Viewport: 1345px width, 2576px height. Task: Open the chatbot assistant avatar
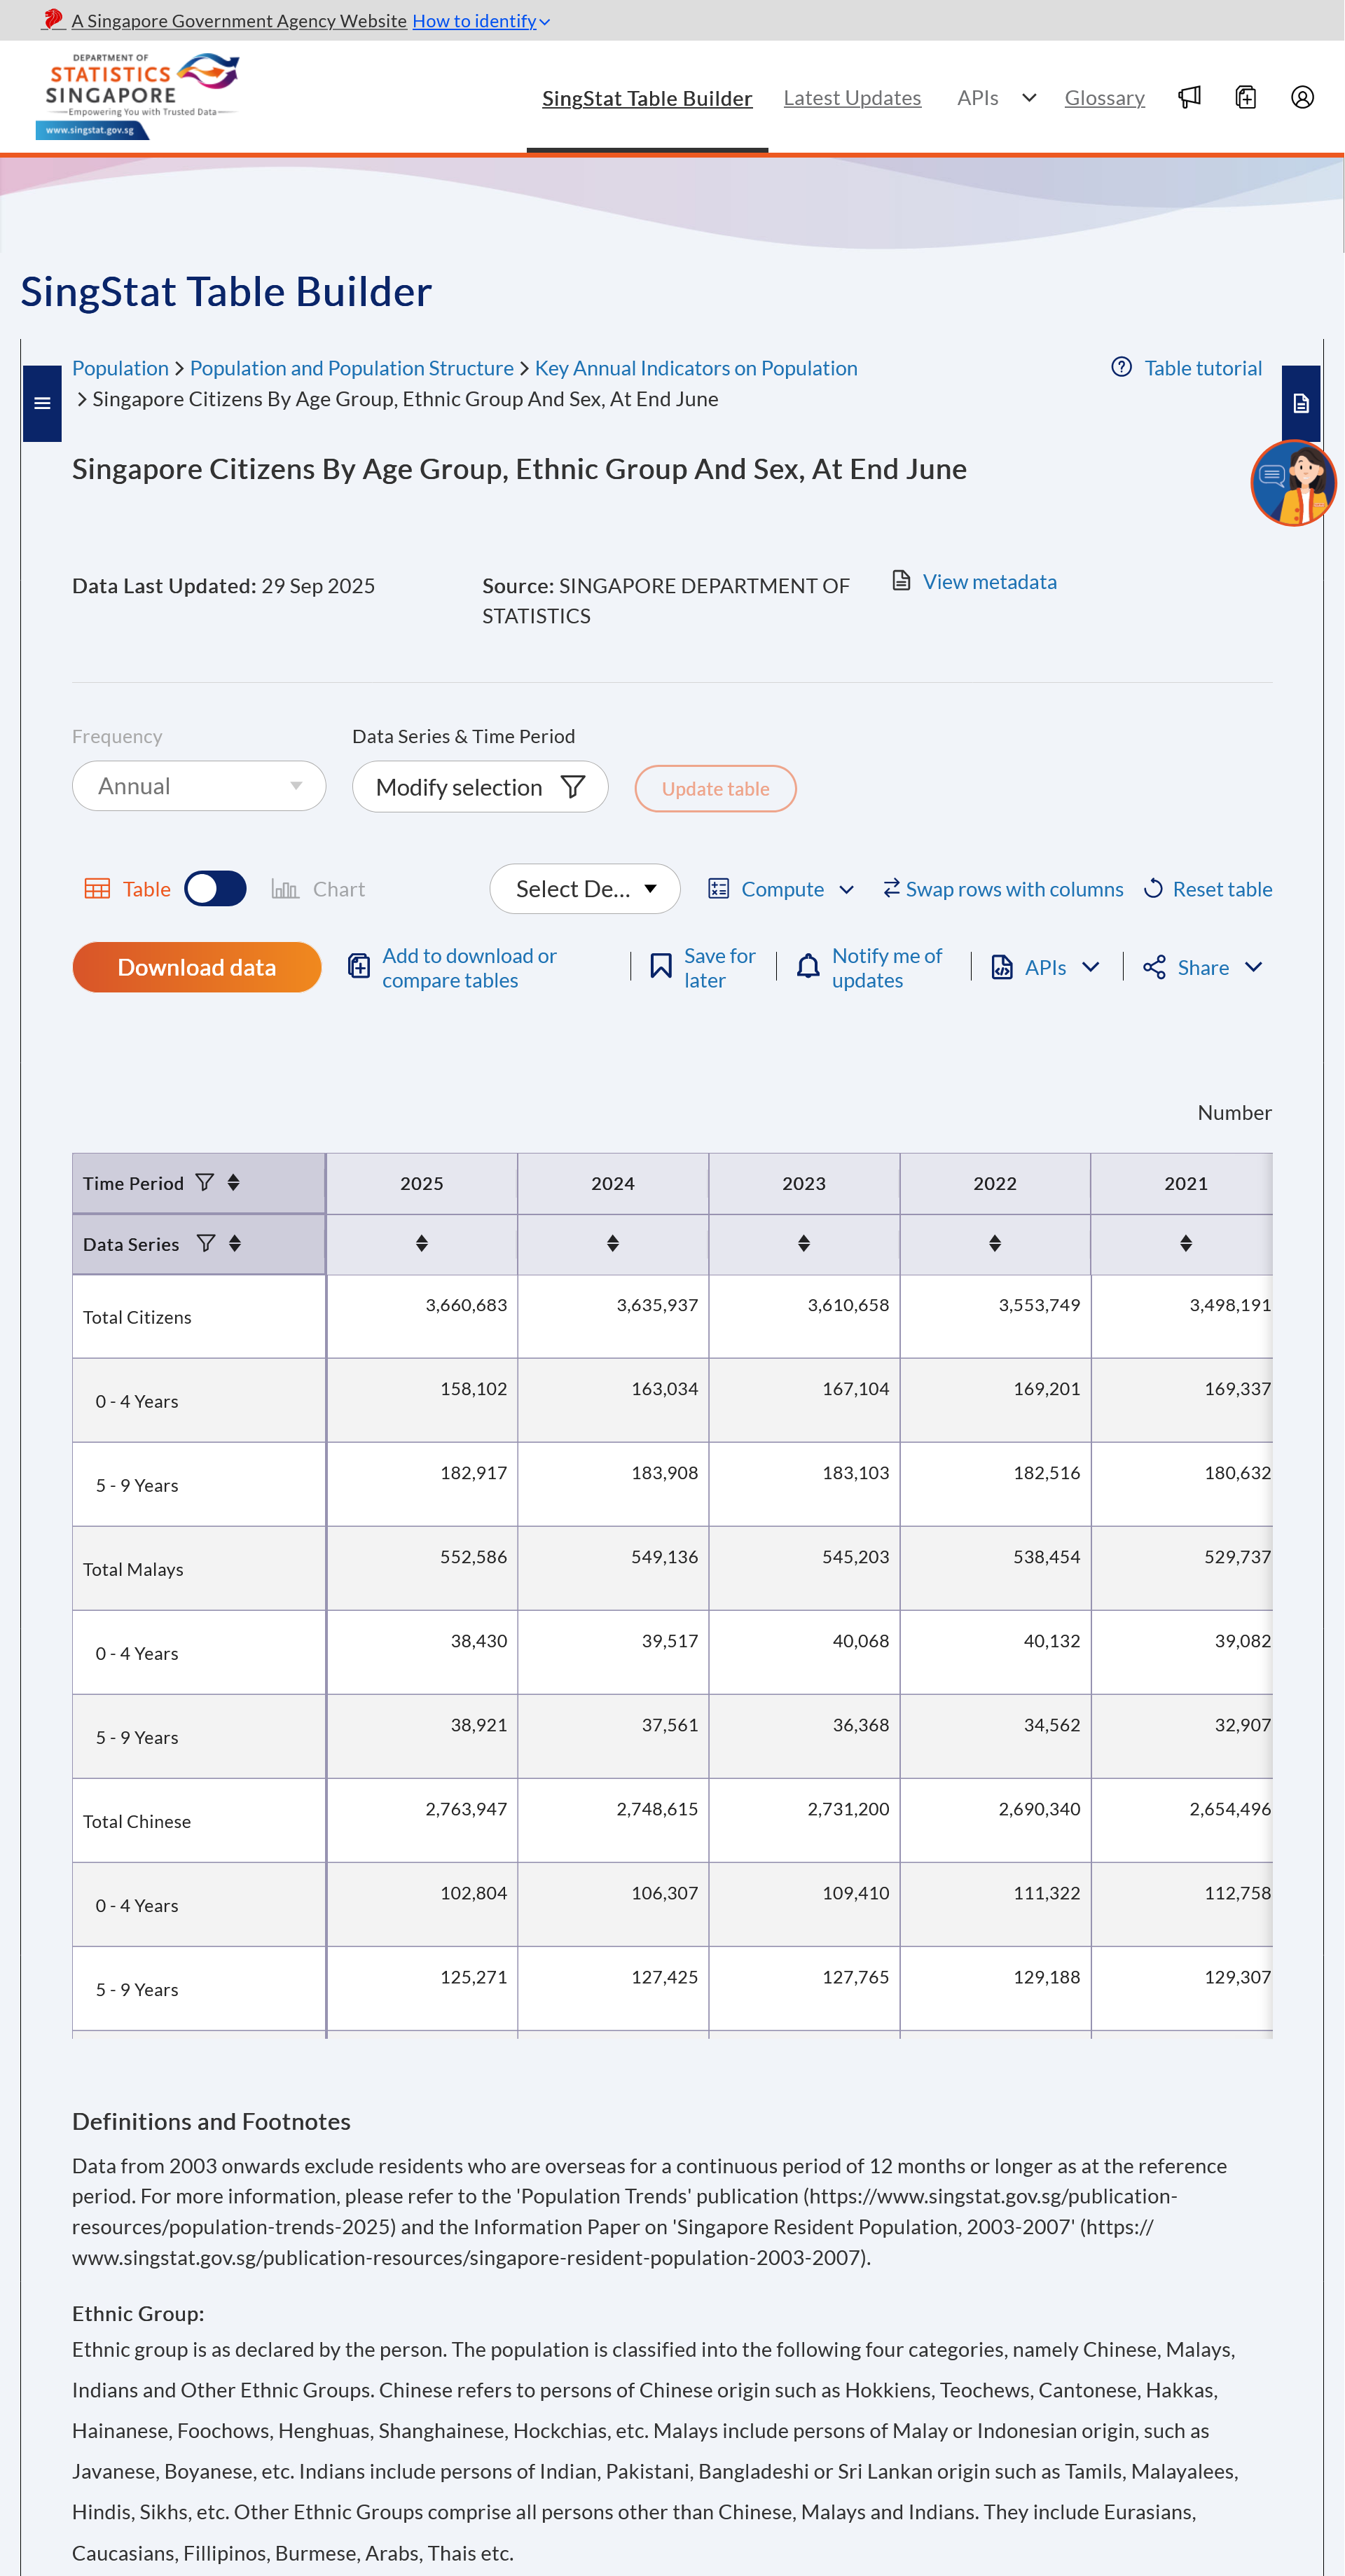point(1293,483)
